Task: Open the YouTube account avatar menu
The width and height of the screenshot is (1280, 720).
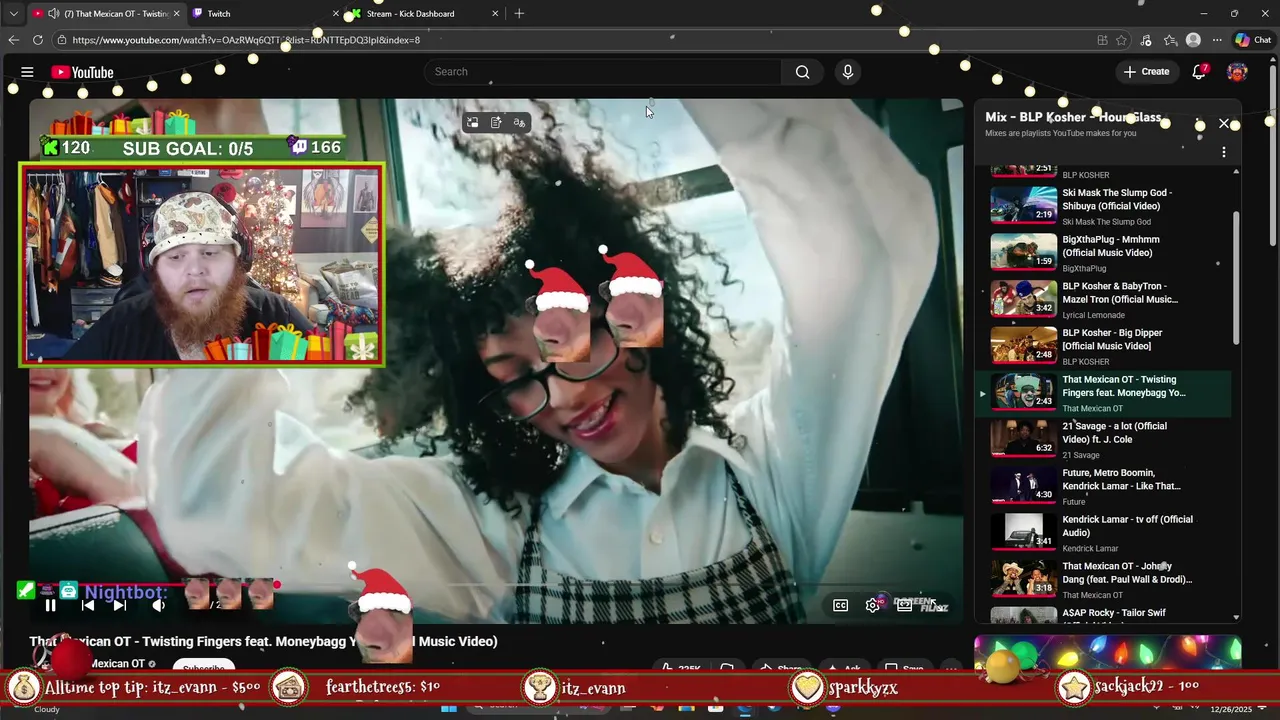Action: [x=1237, y=72]
